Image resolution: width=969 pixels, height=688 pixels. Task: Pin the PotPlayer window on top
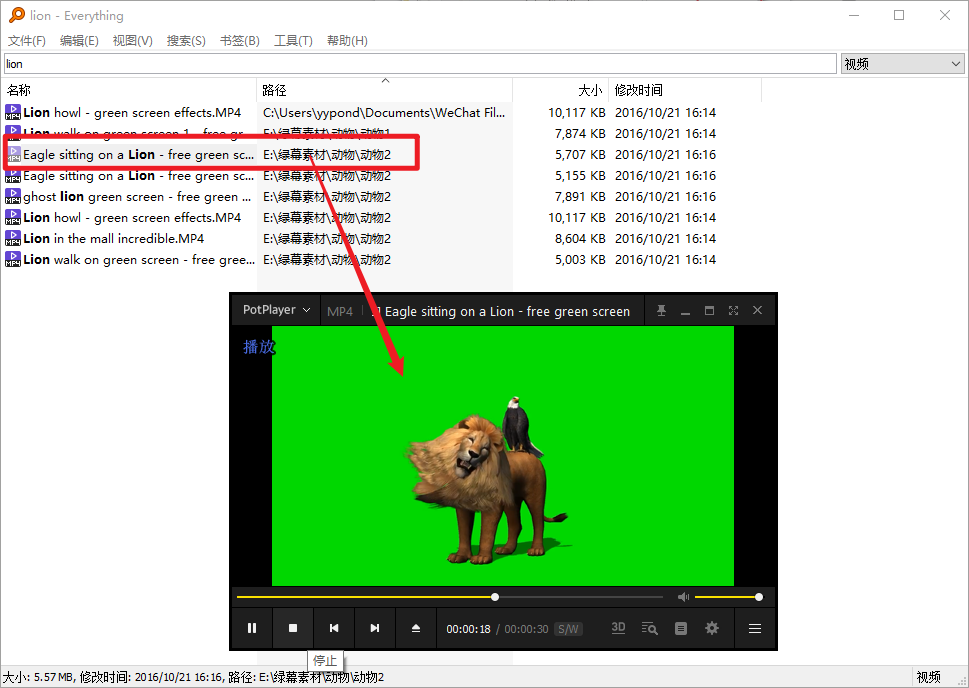click(661, 311)
